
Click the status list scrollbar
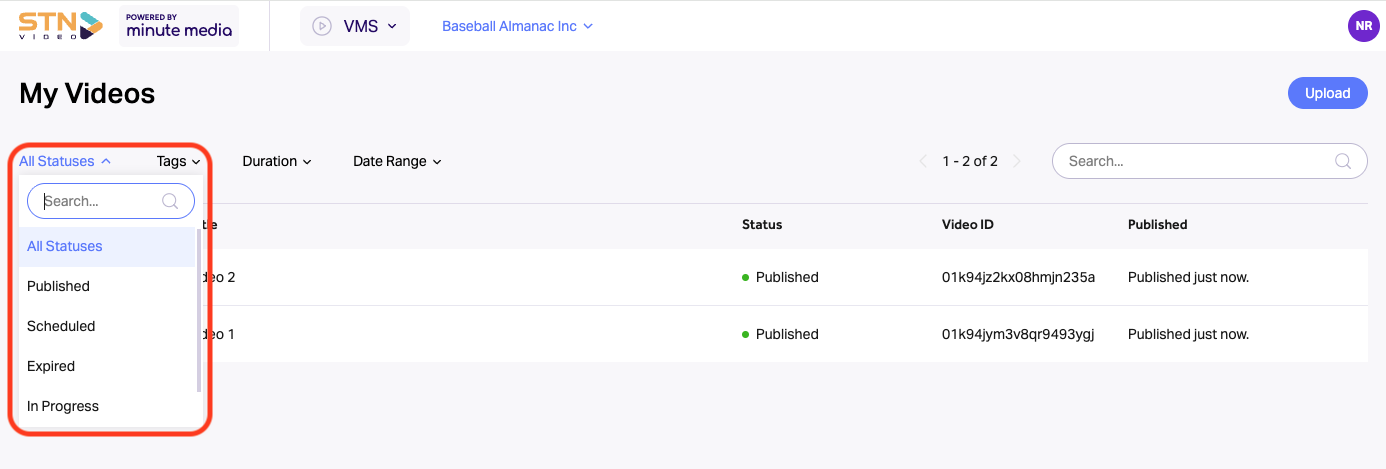point(199,310)
